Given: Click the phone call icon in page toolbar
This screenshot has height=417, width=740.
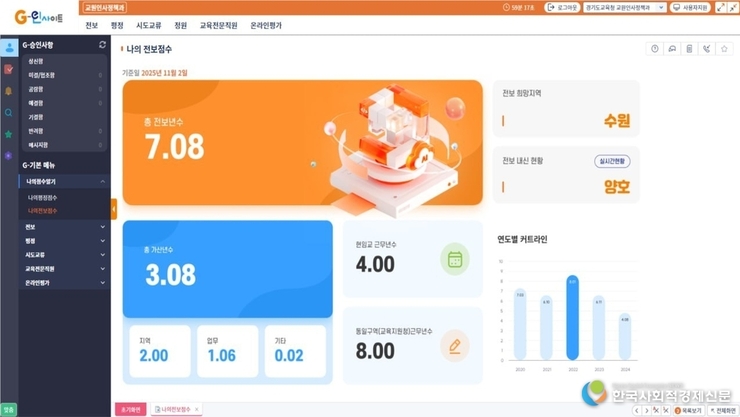Looking at the screenshot, I should [706, 49].
